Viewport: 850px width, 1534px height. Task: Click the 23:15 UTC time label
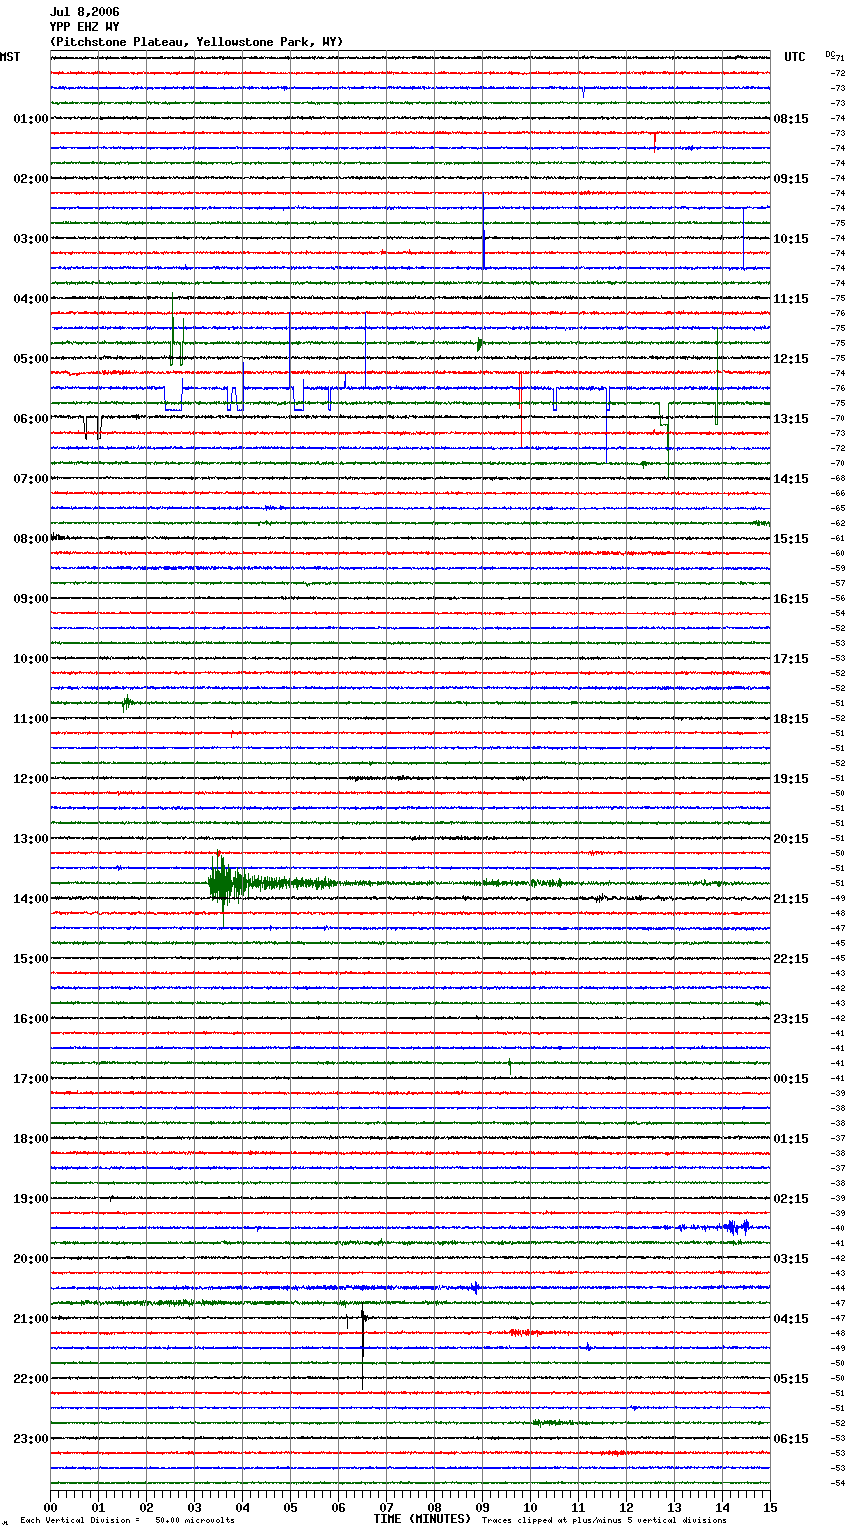point(791,1019)
